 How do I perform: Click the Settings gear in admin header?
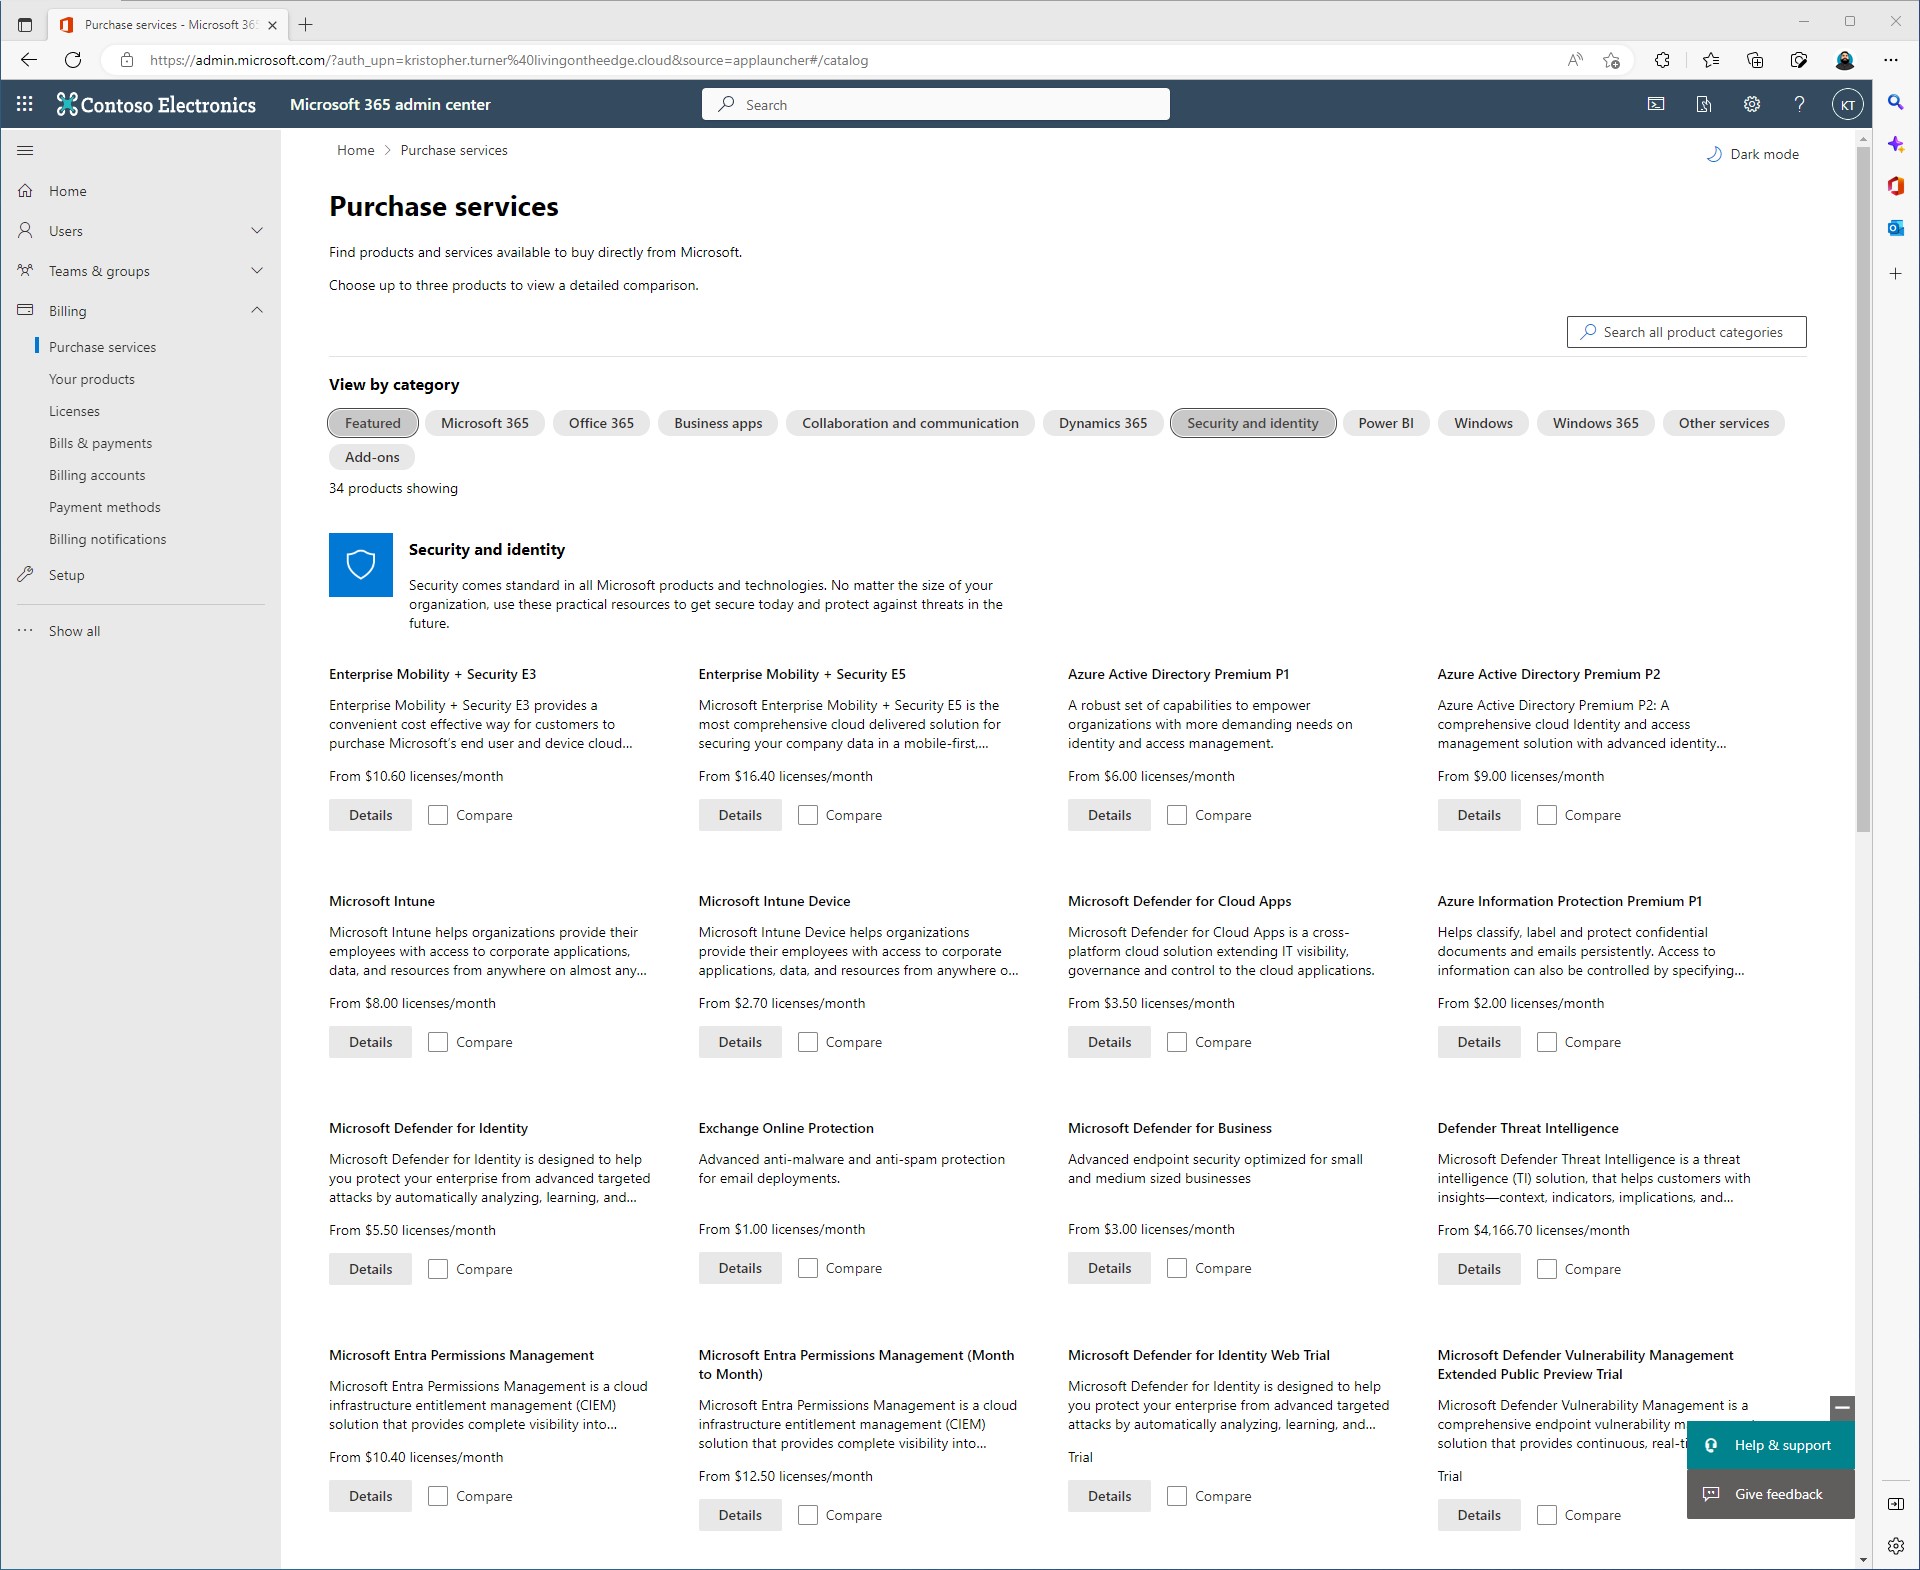tap(1752, 104)
